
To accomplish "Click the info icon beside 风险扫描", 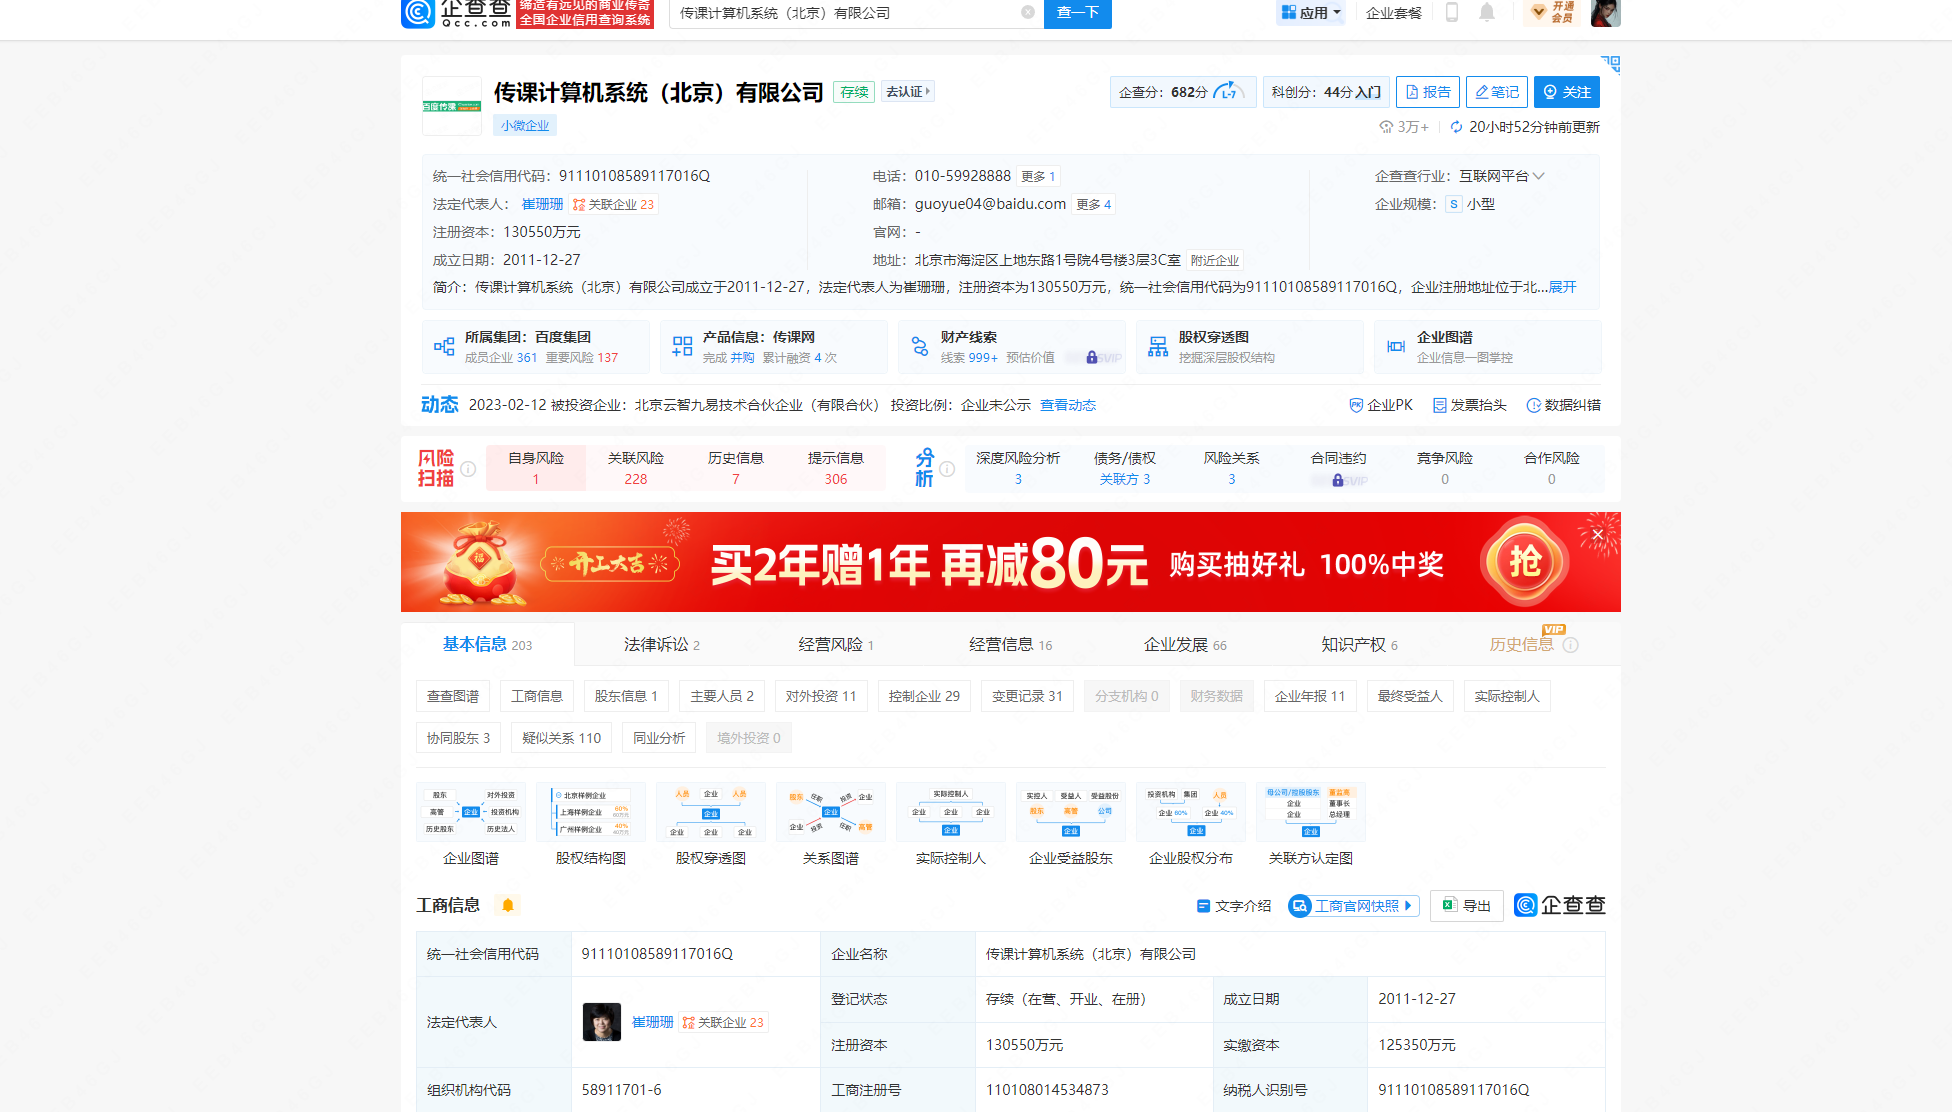I will (x=468, y=469).
